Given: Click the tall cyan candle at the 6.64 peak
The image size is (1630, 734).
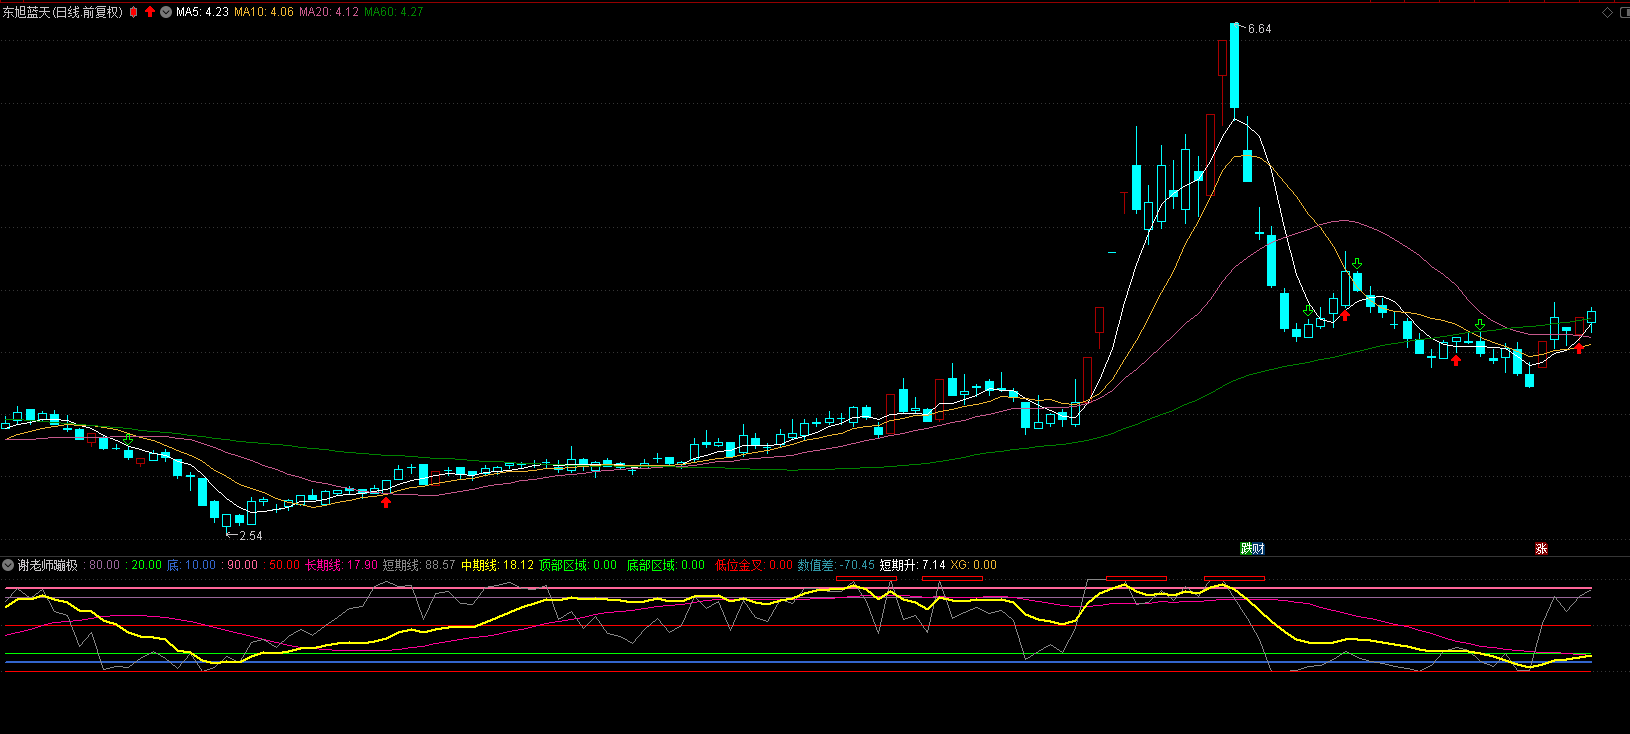Looking at the screenshot, I should click(1235, 65).
